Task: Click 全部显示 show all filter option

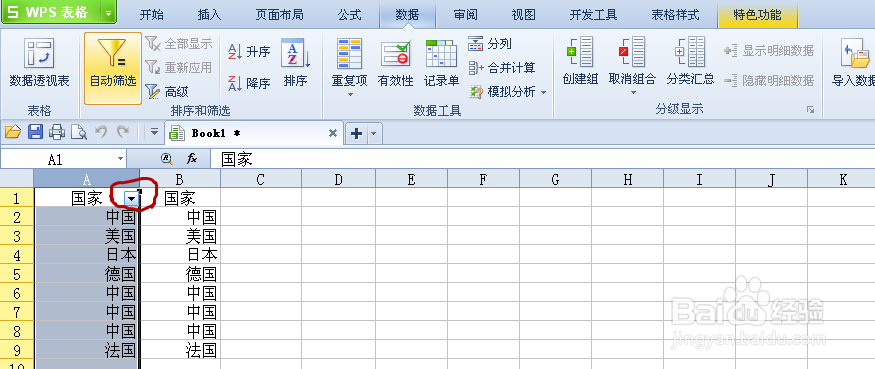Action: [x=179, y=43]
